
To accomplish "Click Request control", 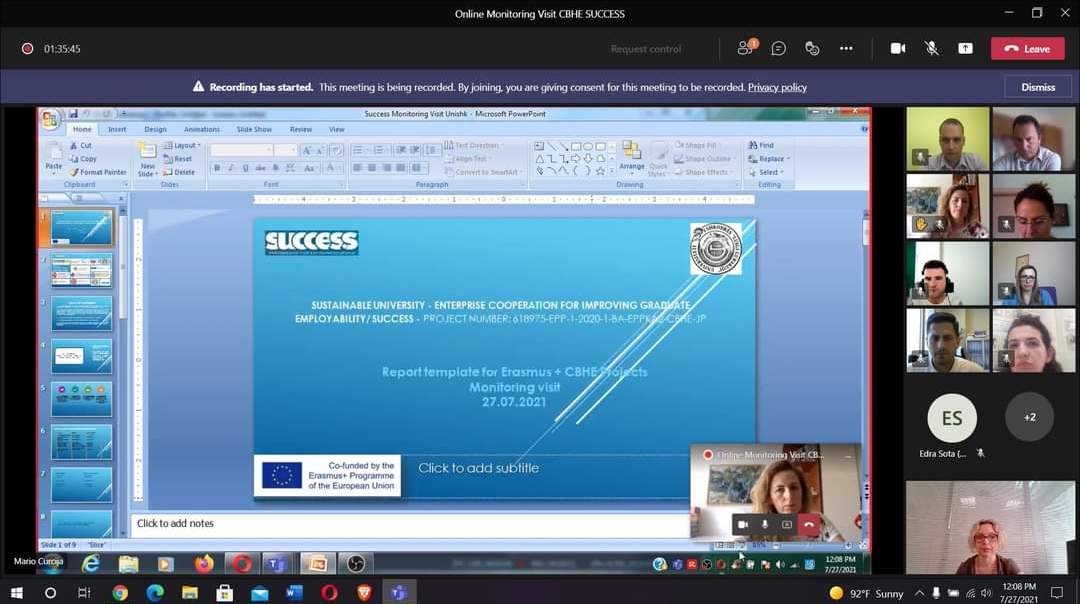I will coord(645,49).
